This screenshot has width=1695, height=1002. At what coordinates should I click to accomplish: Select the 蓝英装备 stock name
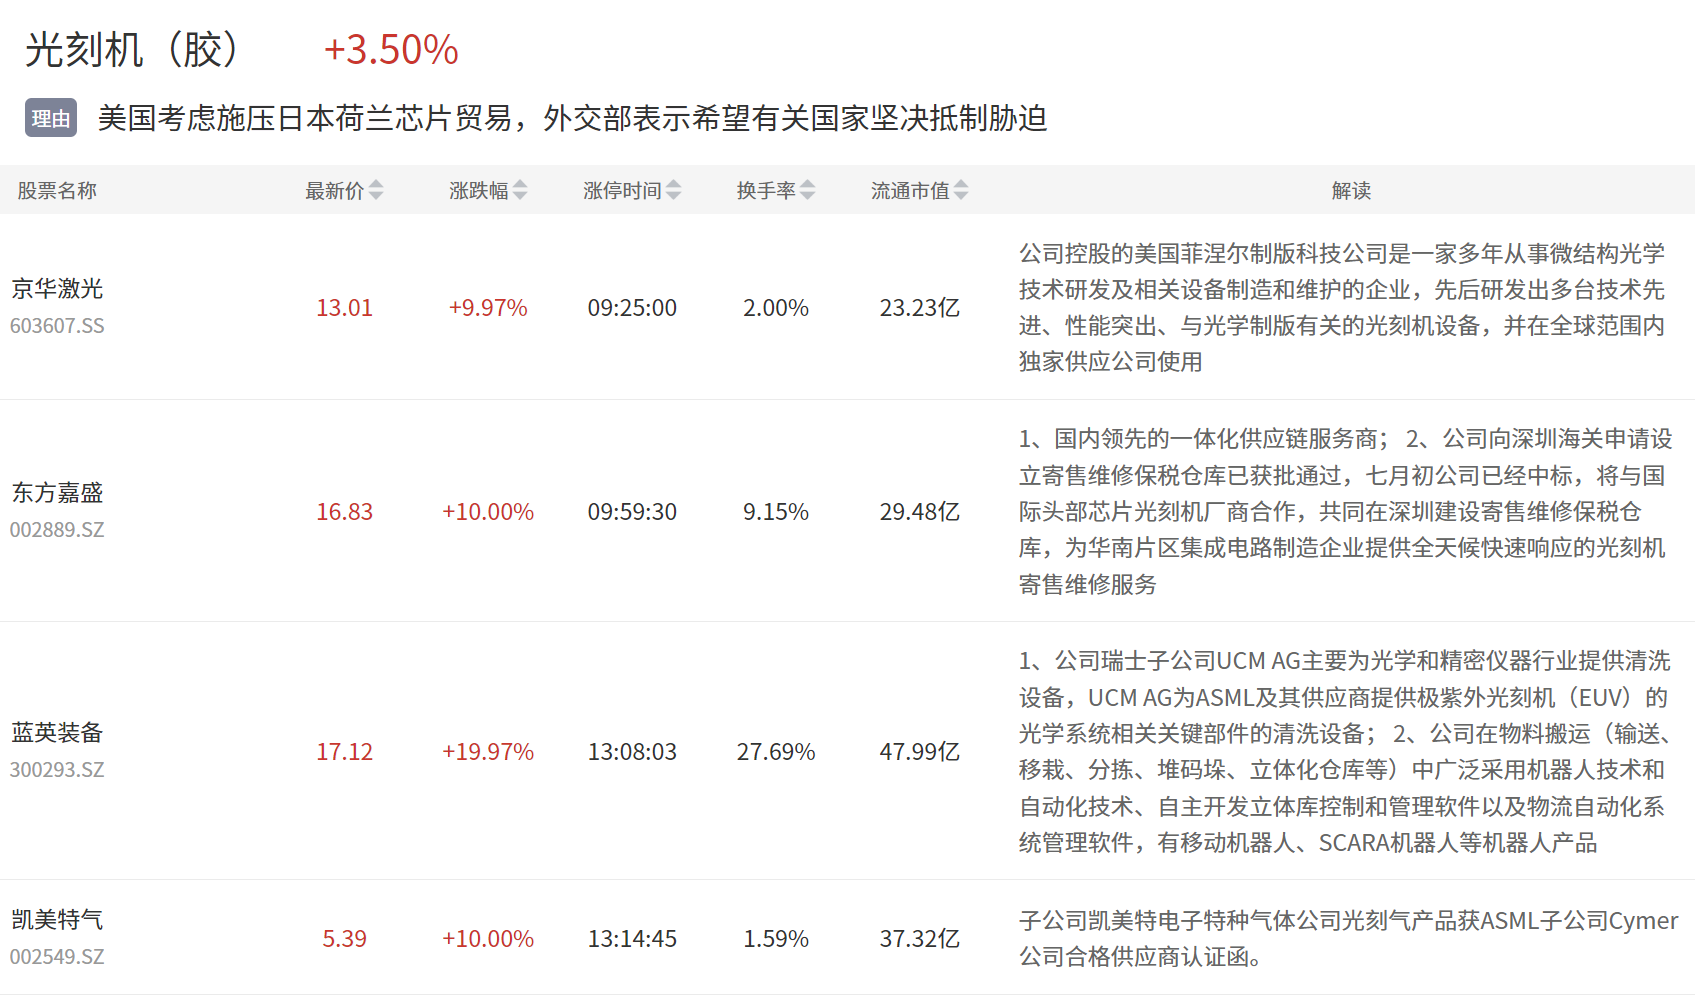(x=57, y=733)
